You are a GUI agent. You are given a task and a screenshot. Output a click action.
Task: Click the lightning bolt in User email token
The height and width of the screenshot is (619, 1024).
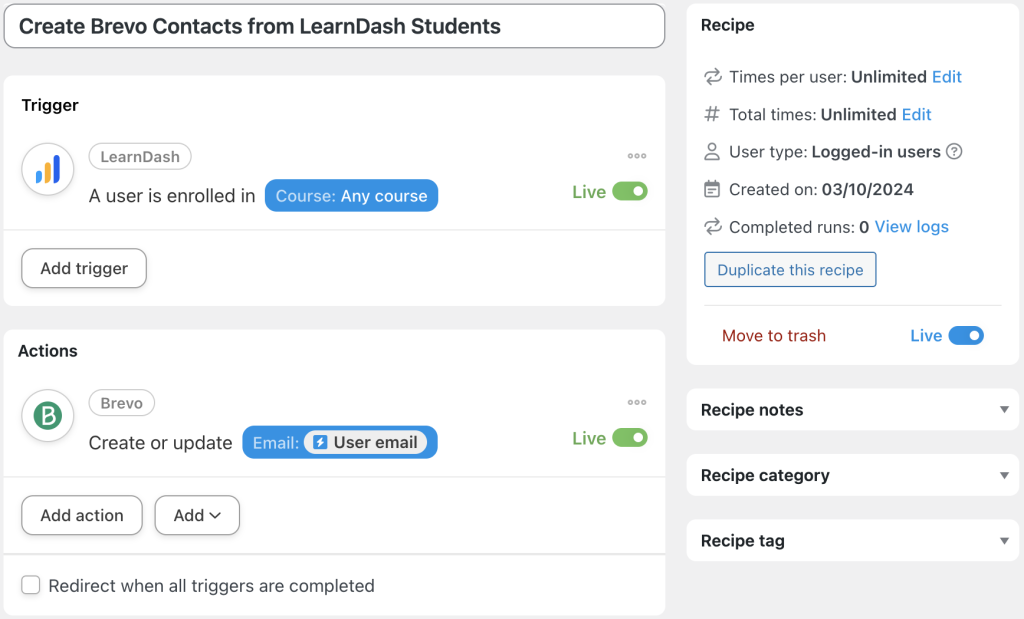point(321,442)
